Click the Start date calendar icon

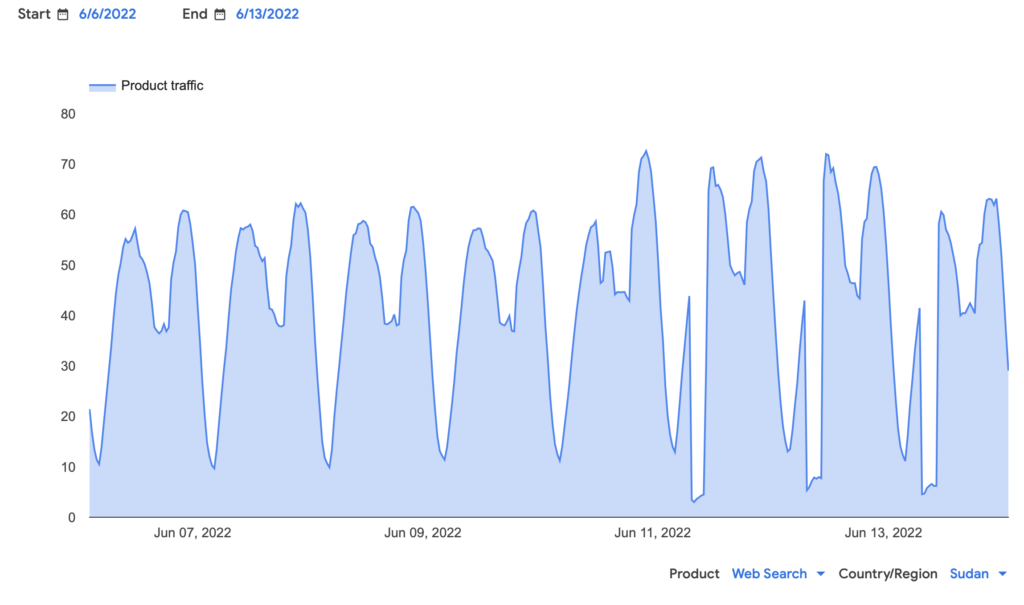click(x=63, y=14)
